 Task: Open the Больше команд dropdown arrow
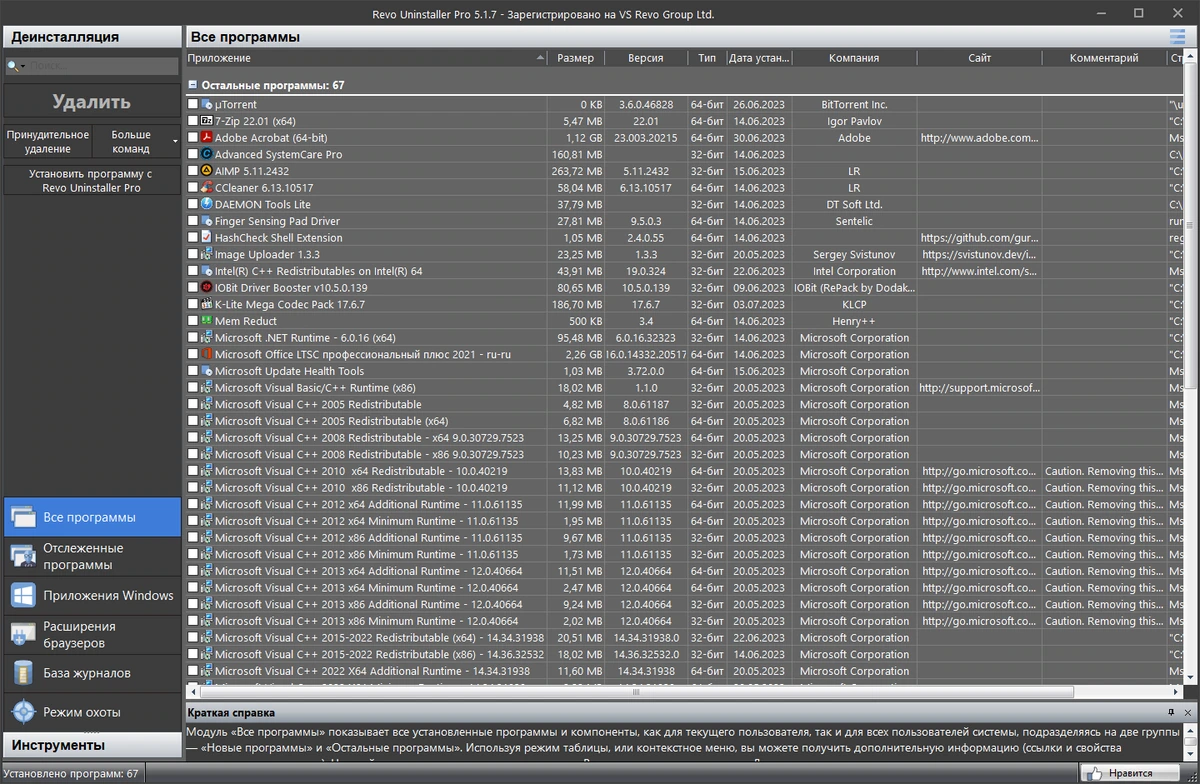click(175, 142)
